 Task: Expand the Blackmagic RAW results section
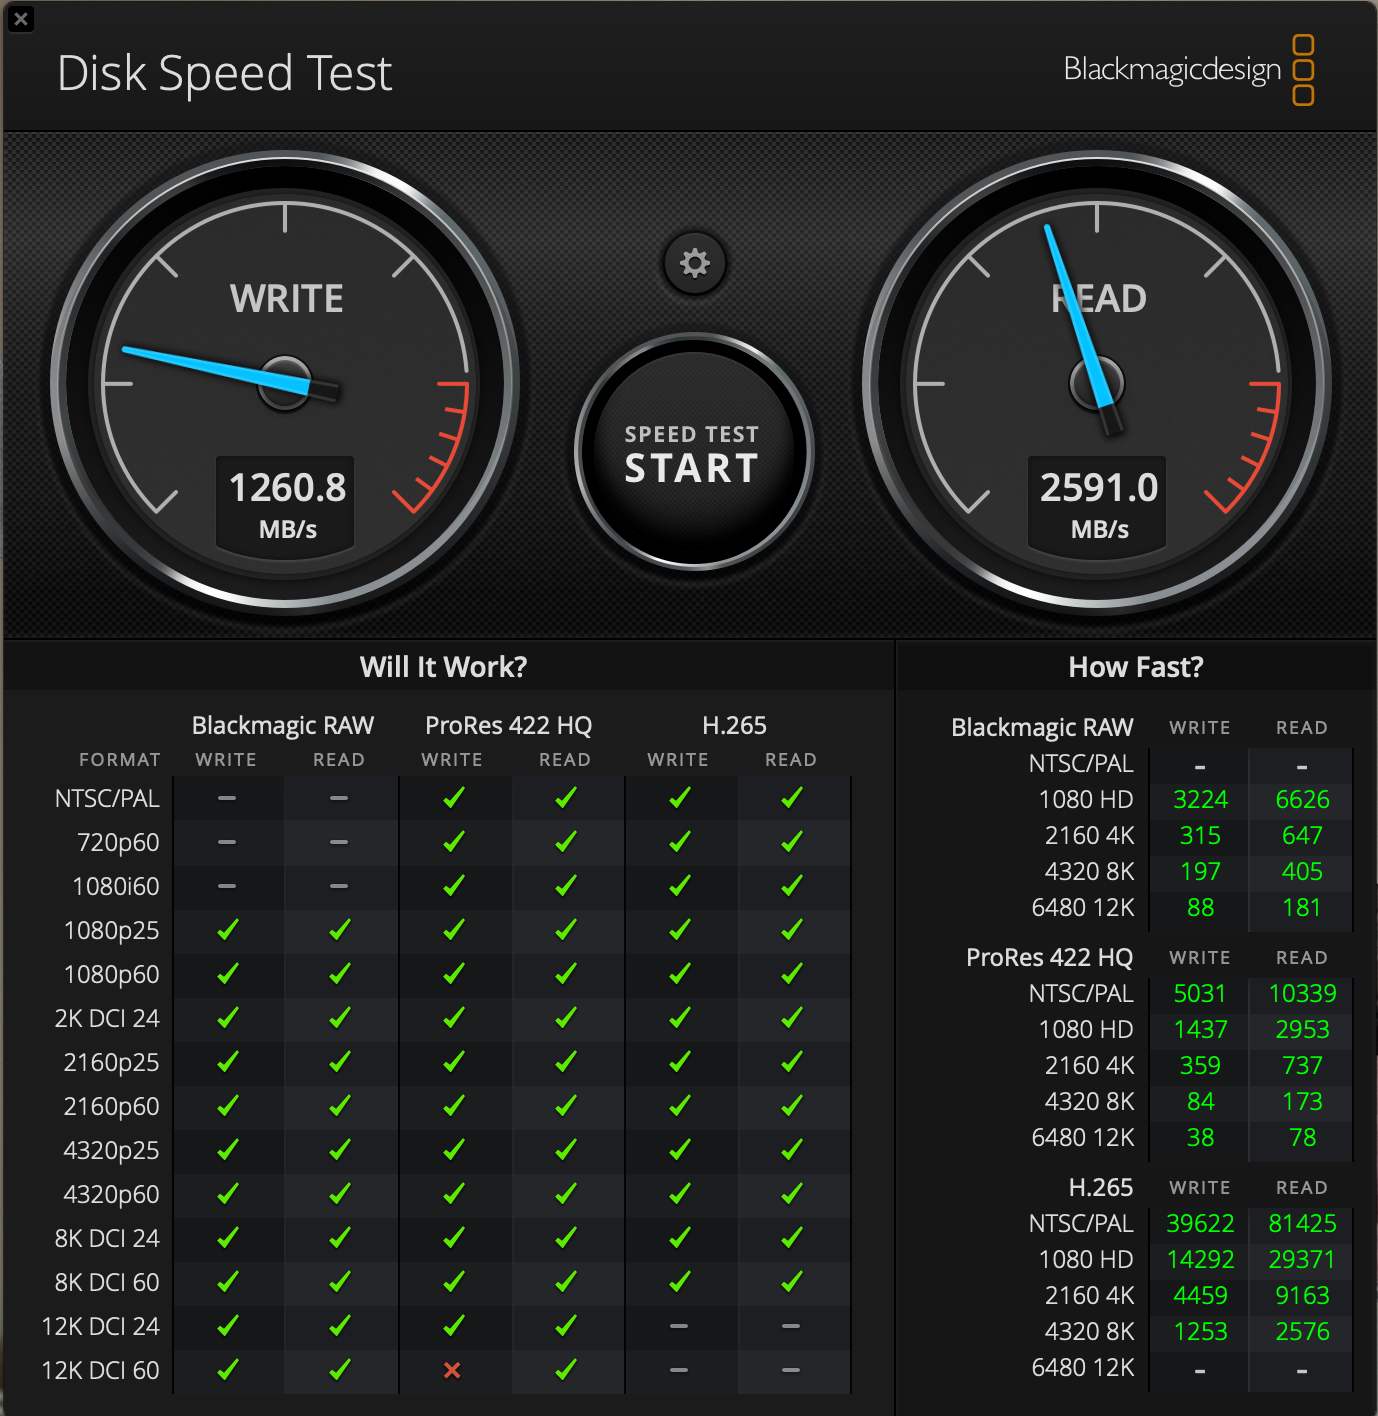coord(1043,727)
